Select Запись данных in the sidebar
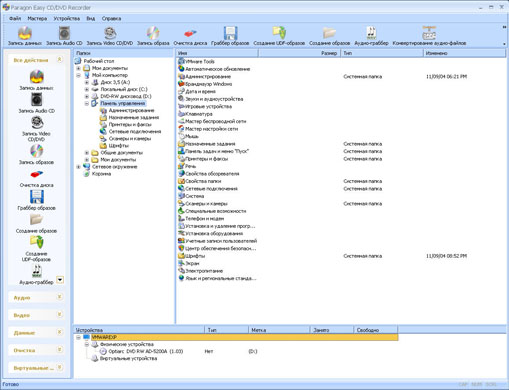Viewport: 509px width, 390px height. [x=36, y=80]
